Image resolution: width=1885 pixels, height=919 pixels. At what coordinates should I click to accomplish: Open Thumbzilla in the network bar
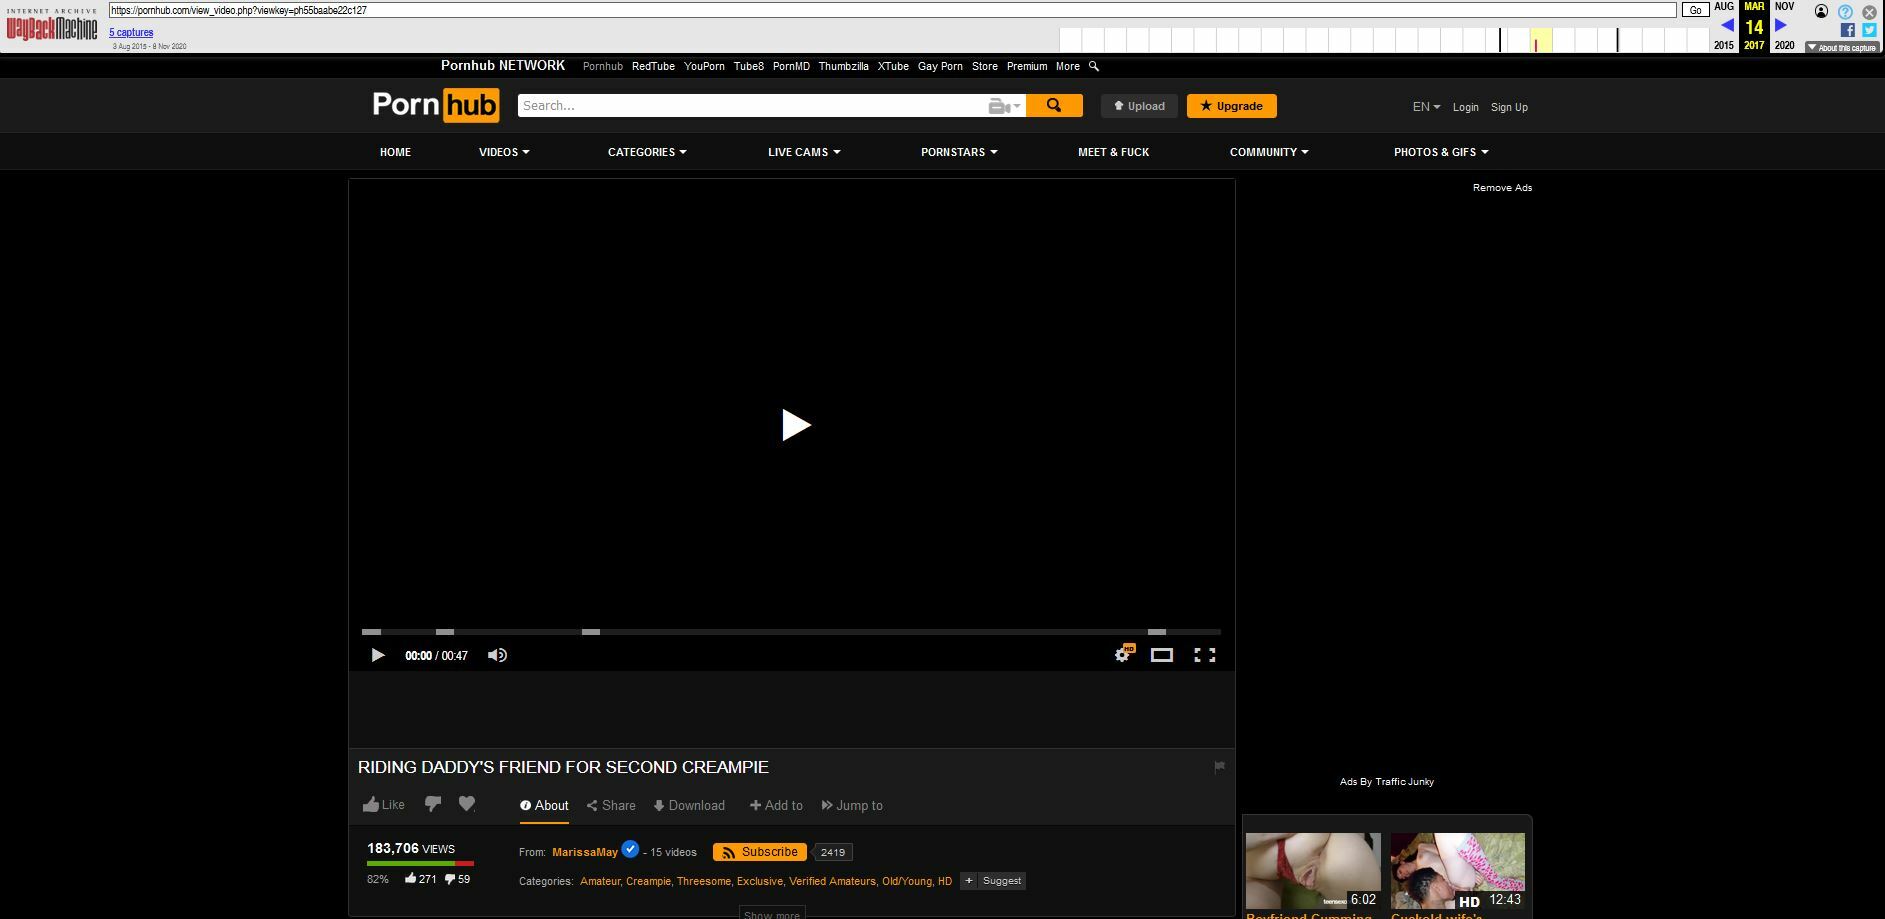click(843, 66)
